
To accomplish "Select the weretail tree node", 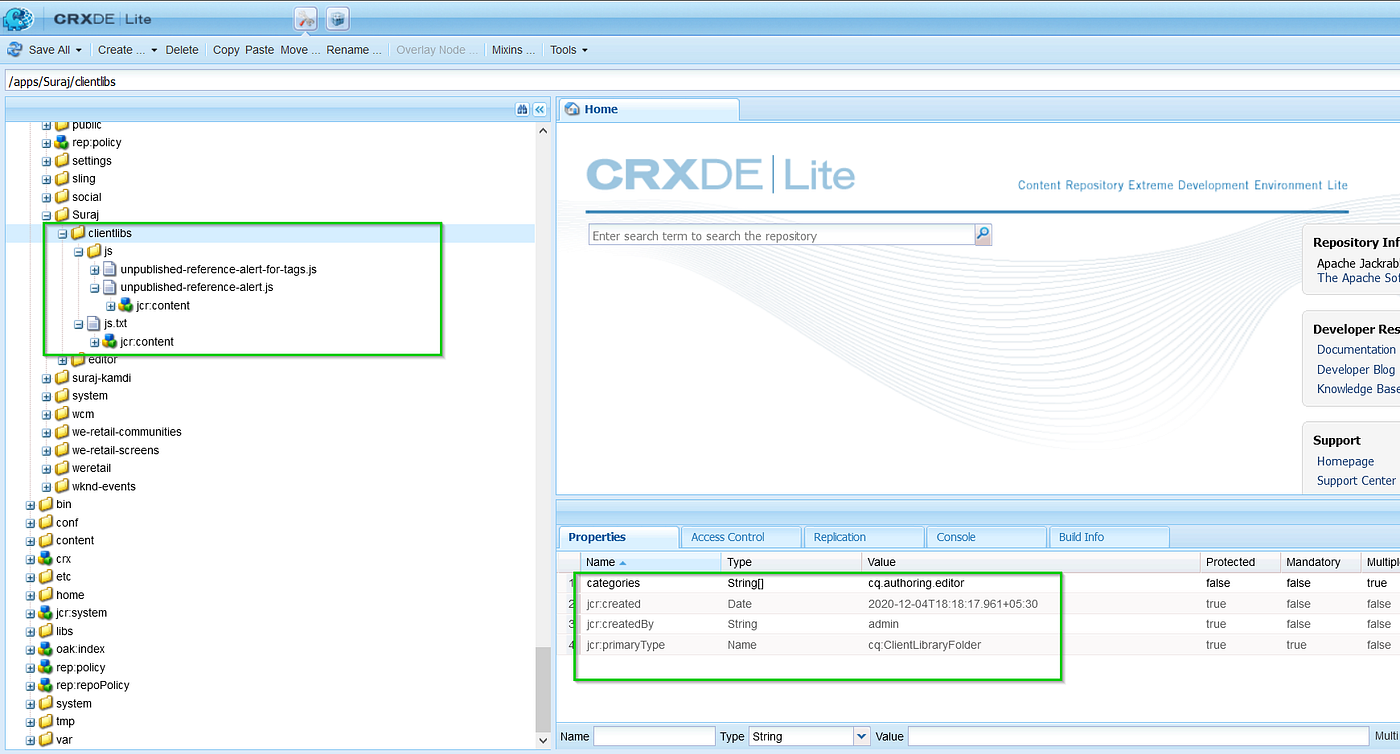I will pos(91,468).
